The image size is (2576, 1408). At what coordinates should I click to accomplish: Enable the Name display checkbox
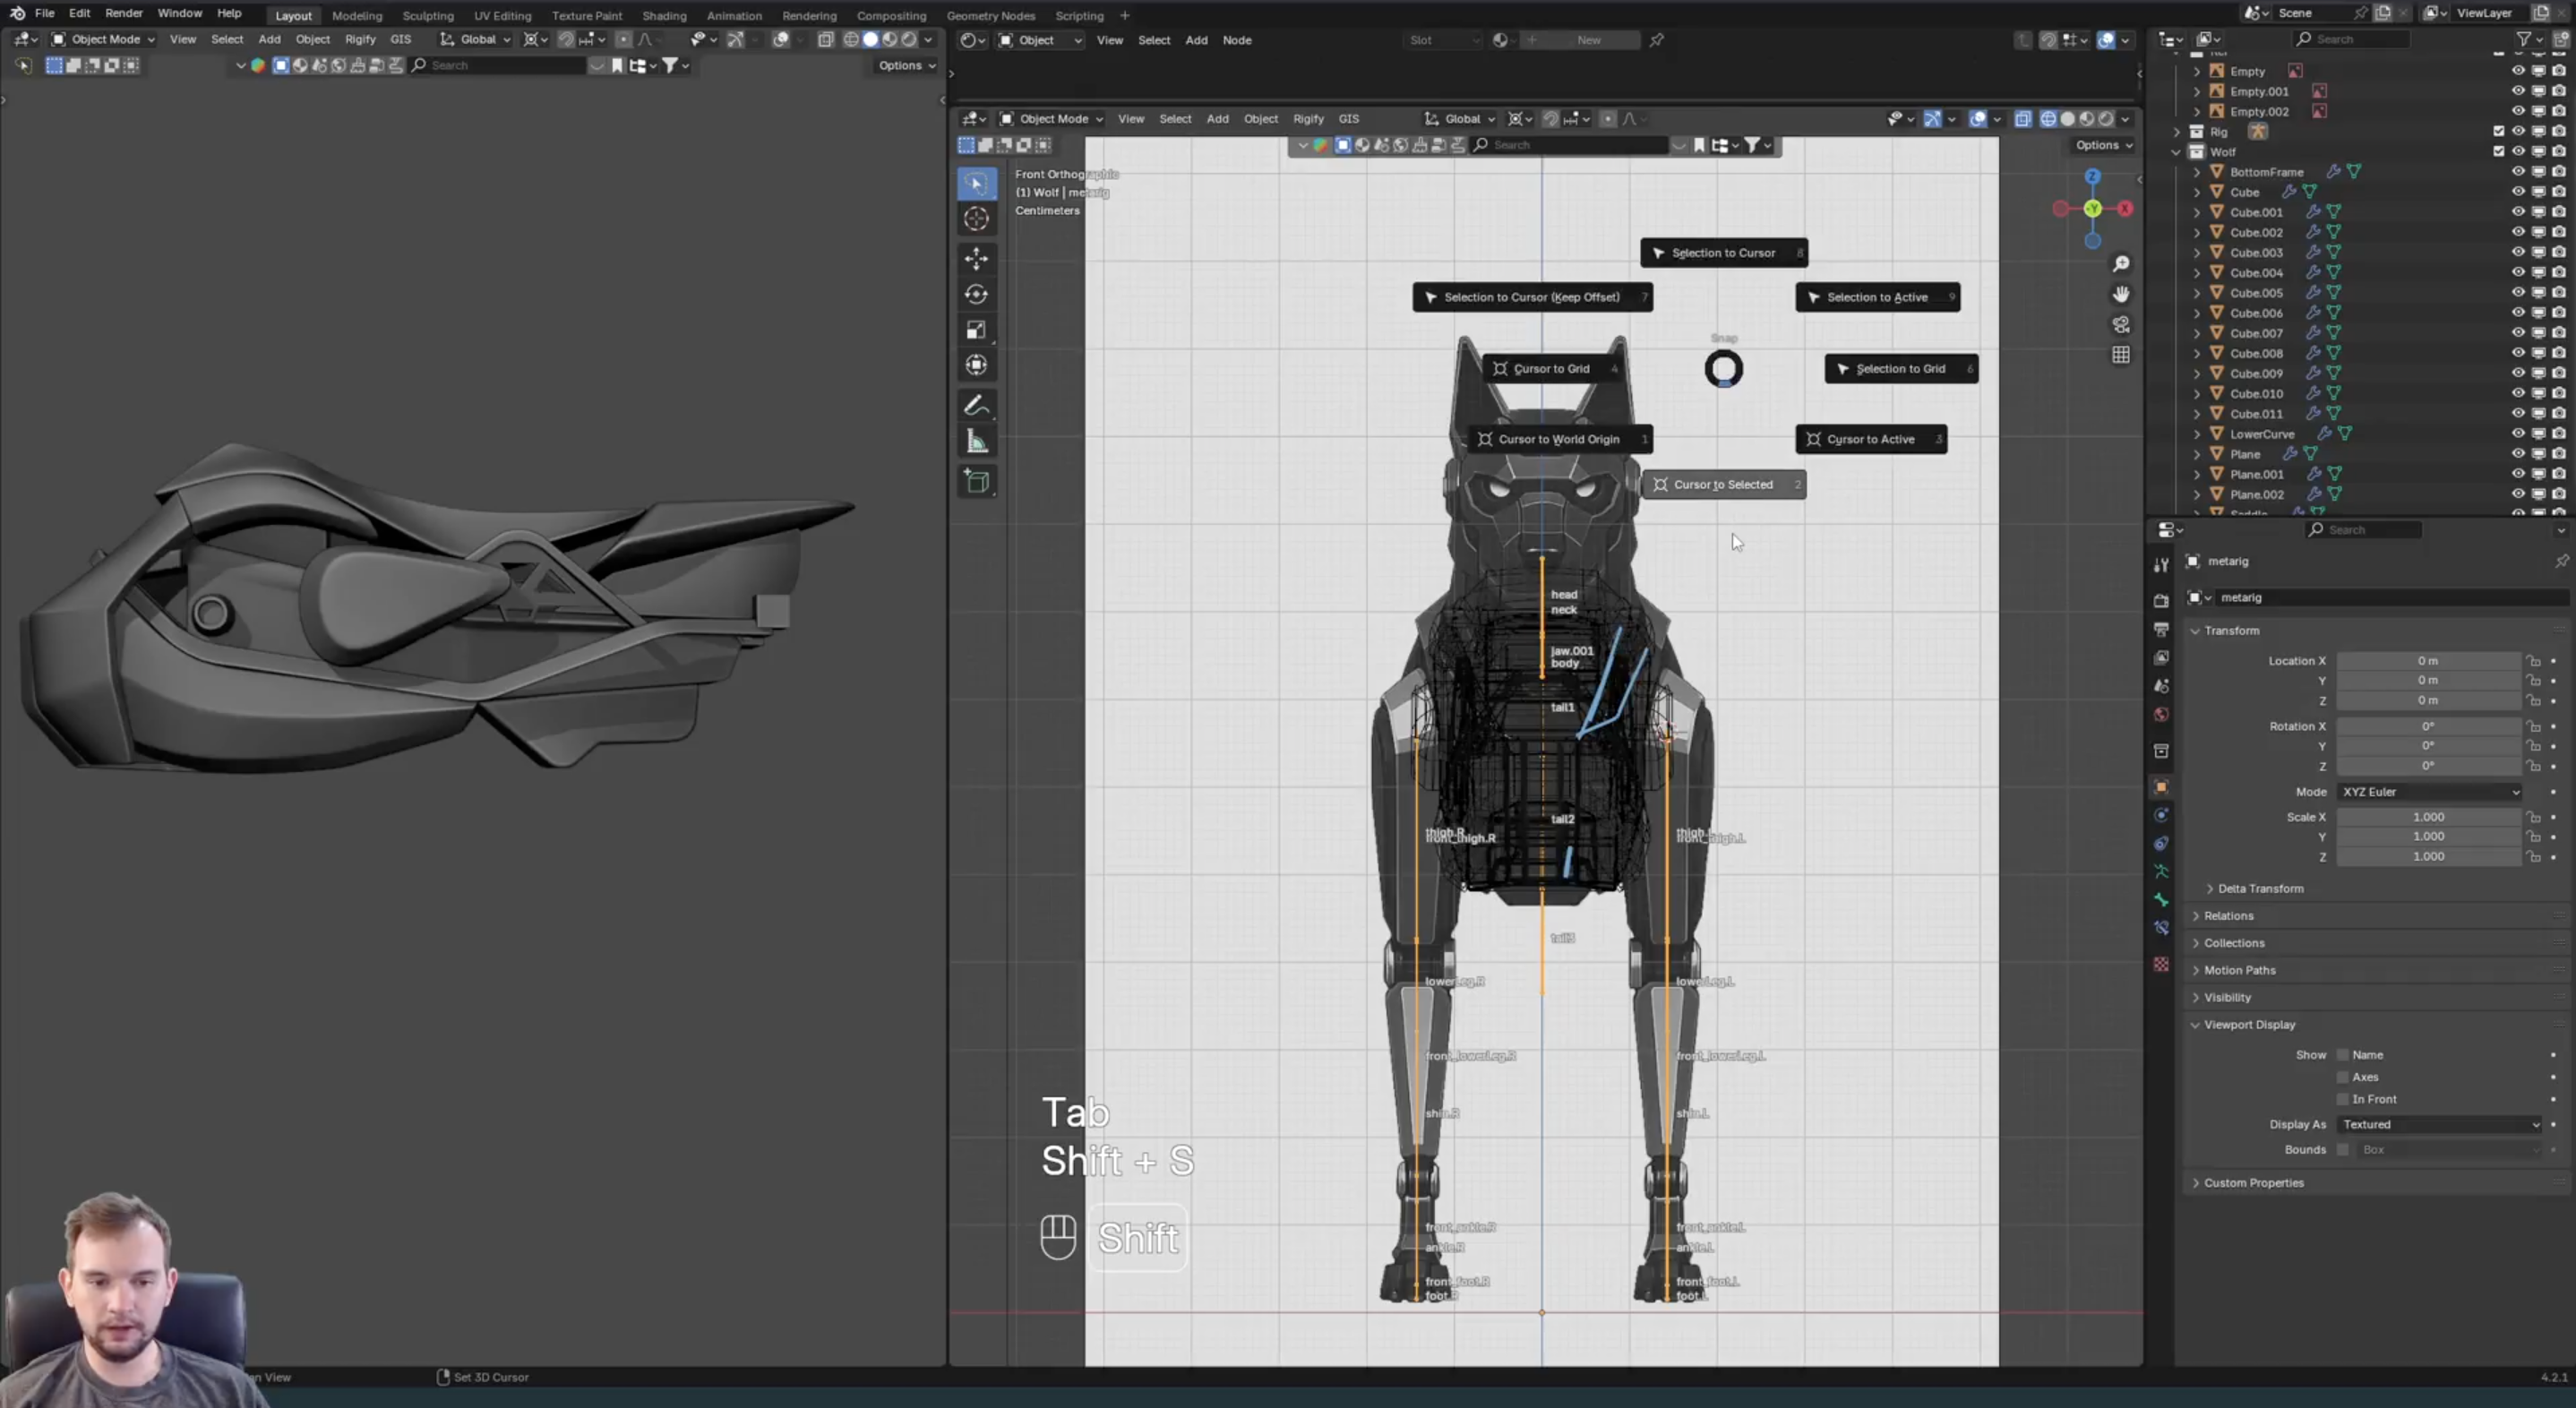(x=2342, y=1055)
